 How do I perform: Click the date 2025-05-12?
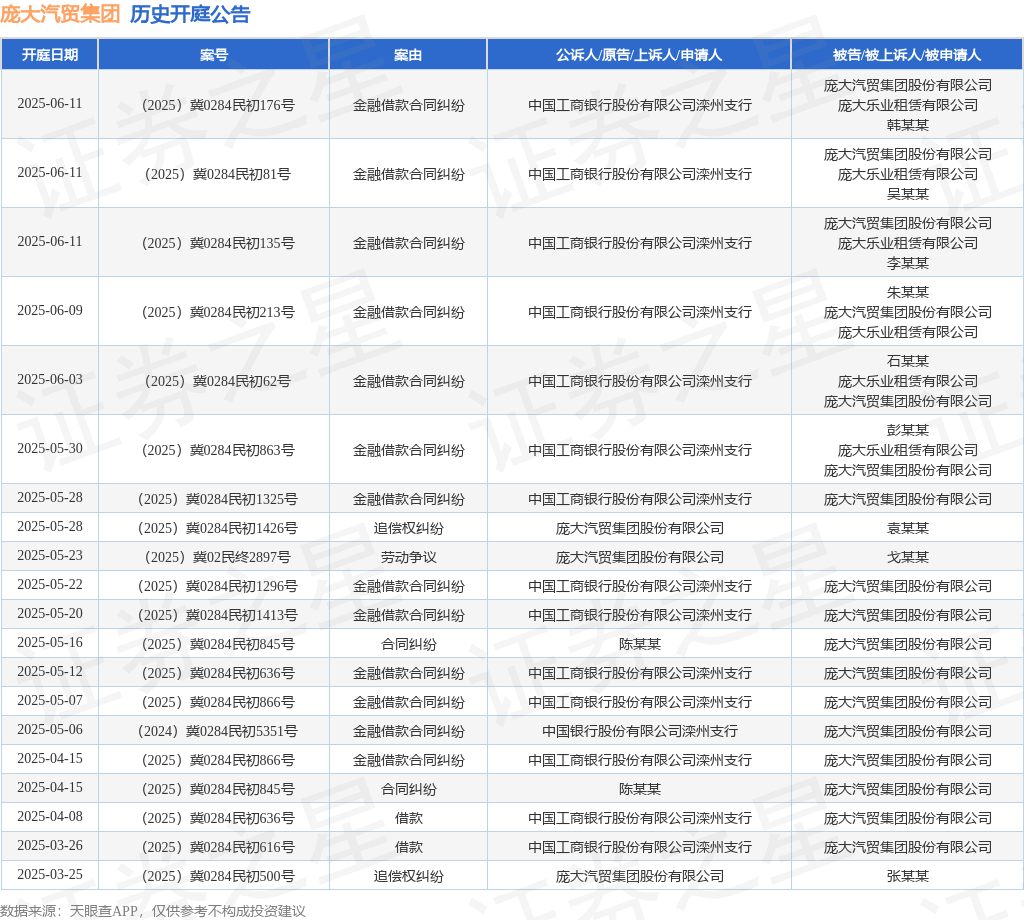click(50, 671)
